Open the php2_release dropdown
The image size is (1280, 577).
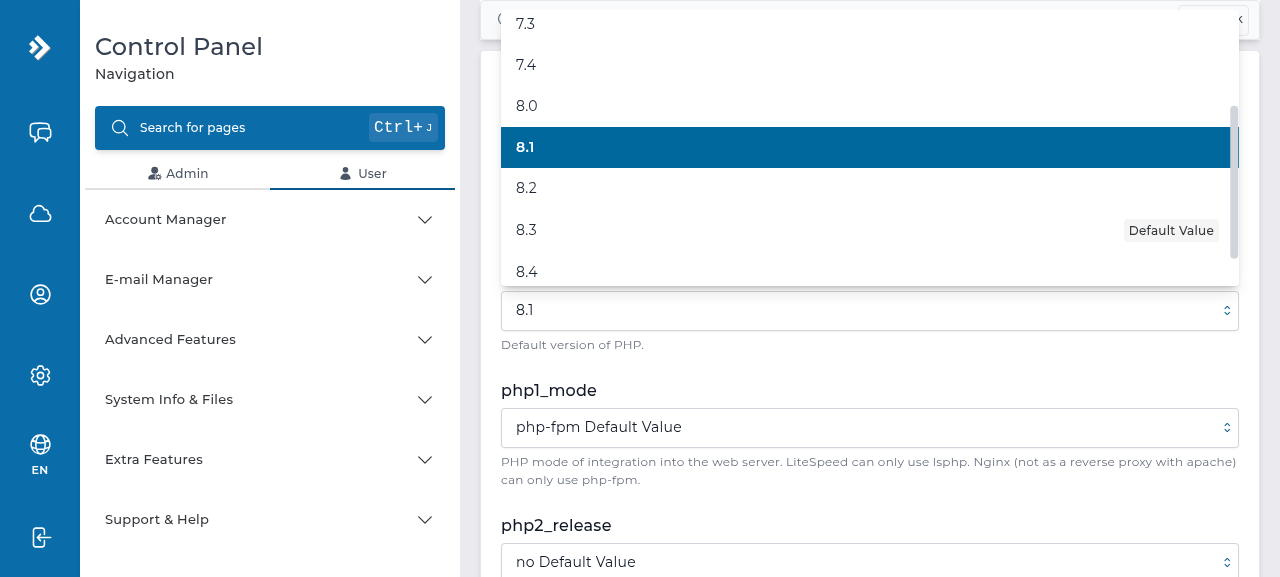tap(870, 561)
